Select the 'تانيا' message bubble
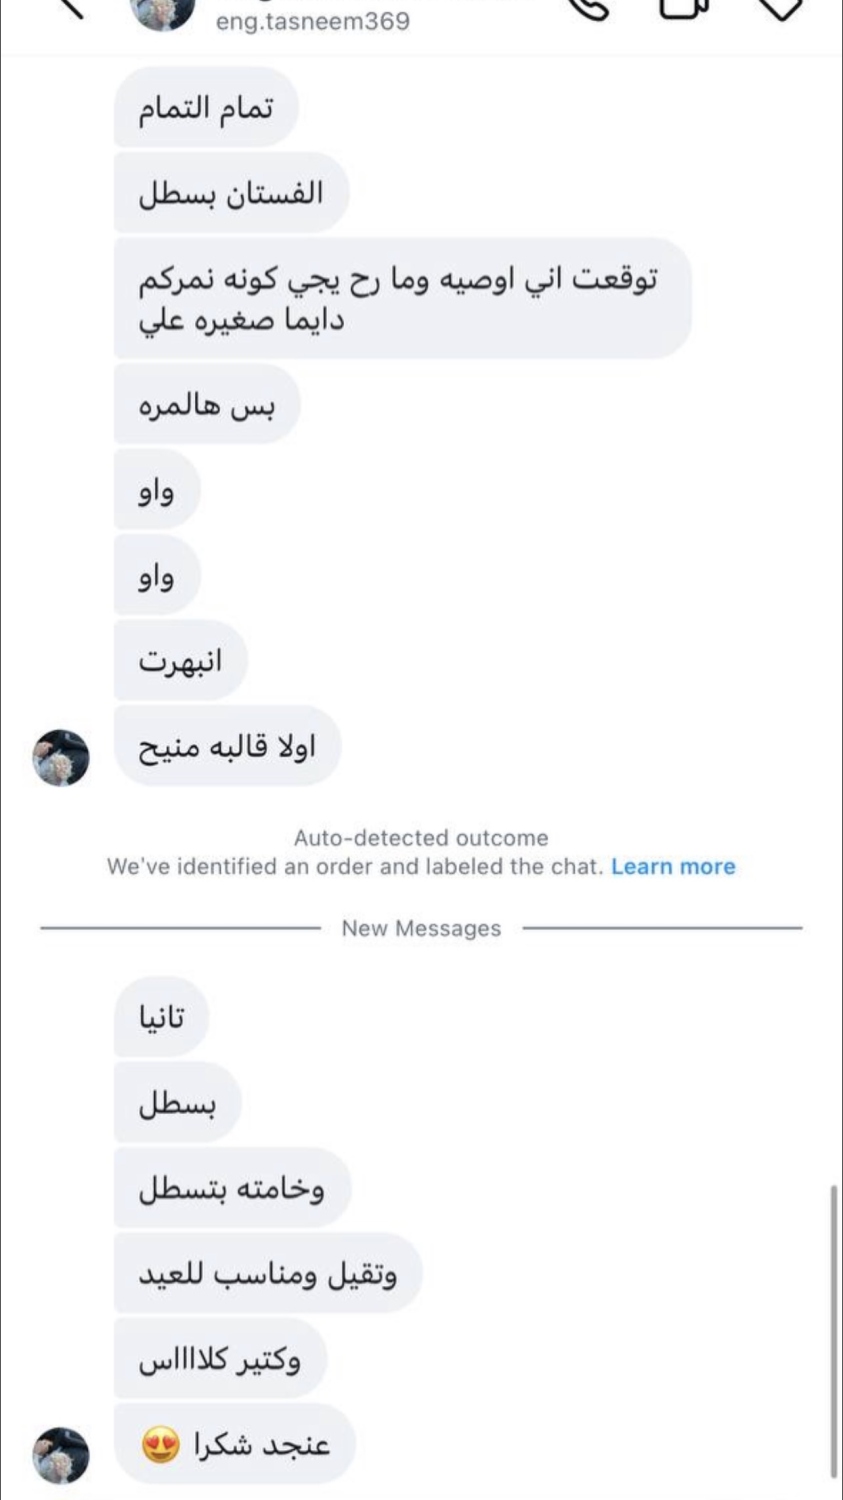The width and height of the screenshot is (843, 1500). (x=162, y=1018)
